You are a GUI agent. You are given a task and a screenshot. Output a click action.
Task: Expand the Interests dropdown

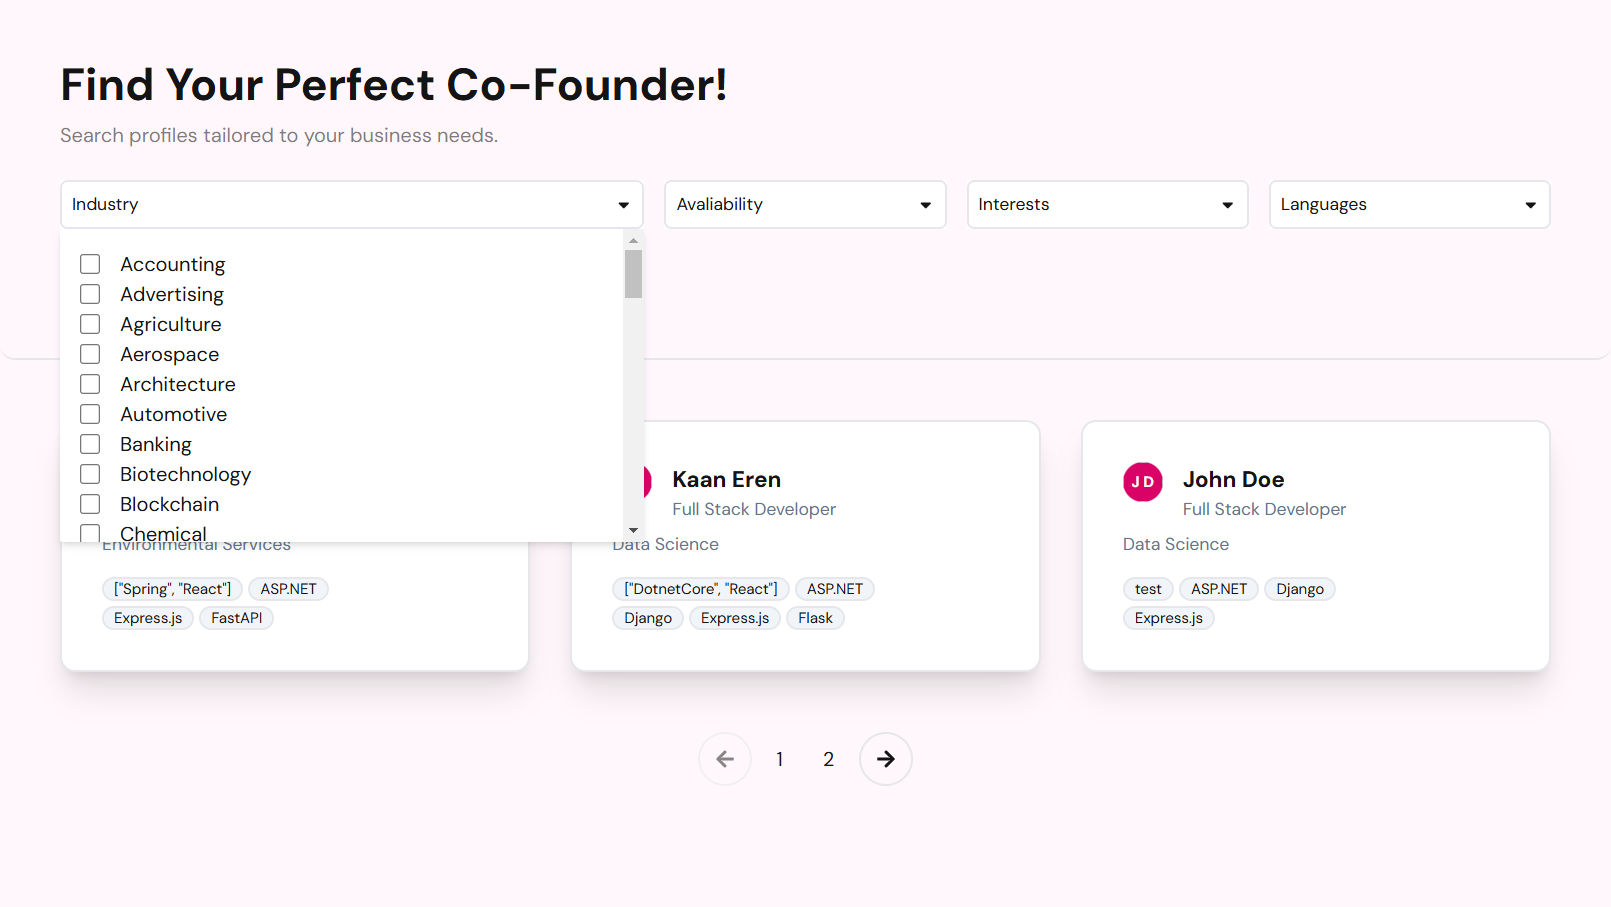coord(1107,204)
